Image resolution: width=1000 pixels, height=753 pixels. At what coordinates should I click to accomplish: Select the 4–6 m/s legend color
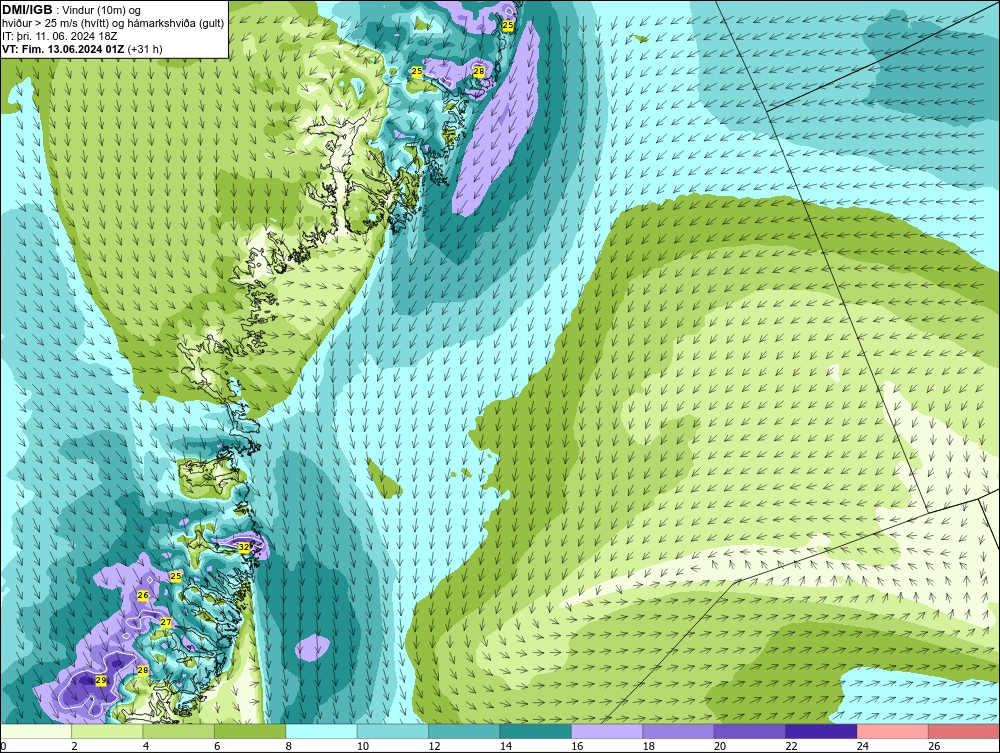coord(179,731)
